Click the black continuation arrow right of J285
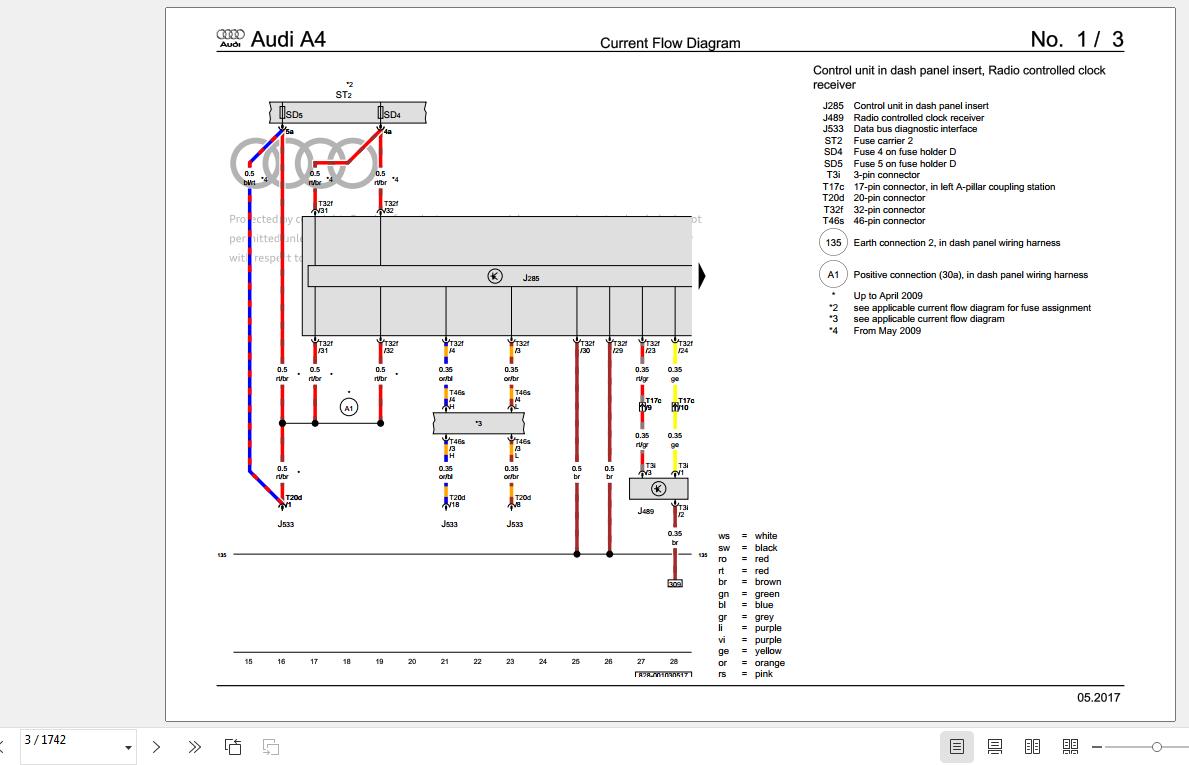Image resolution: width=1189 pixels, height=765 pixels. [702, 276]
